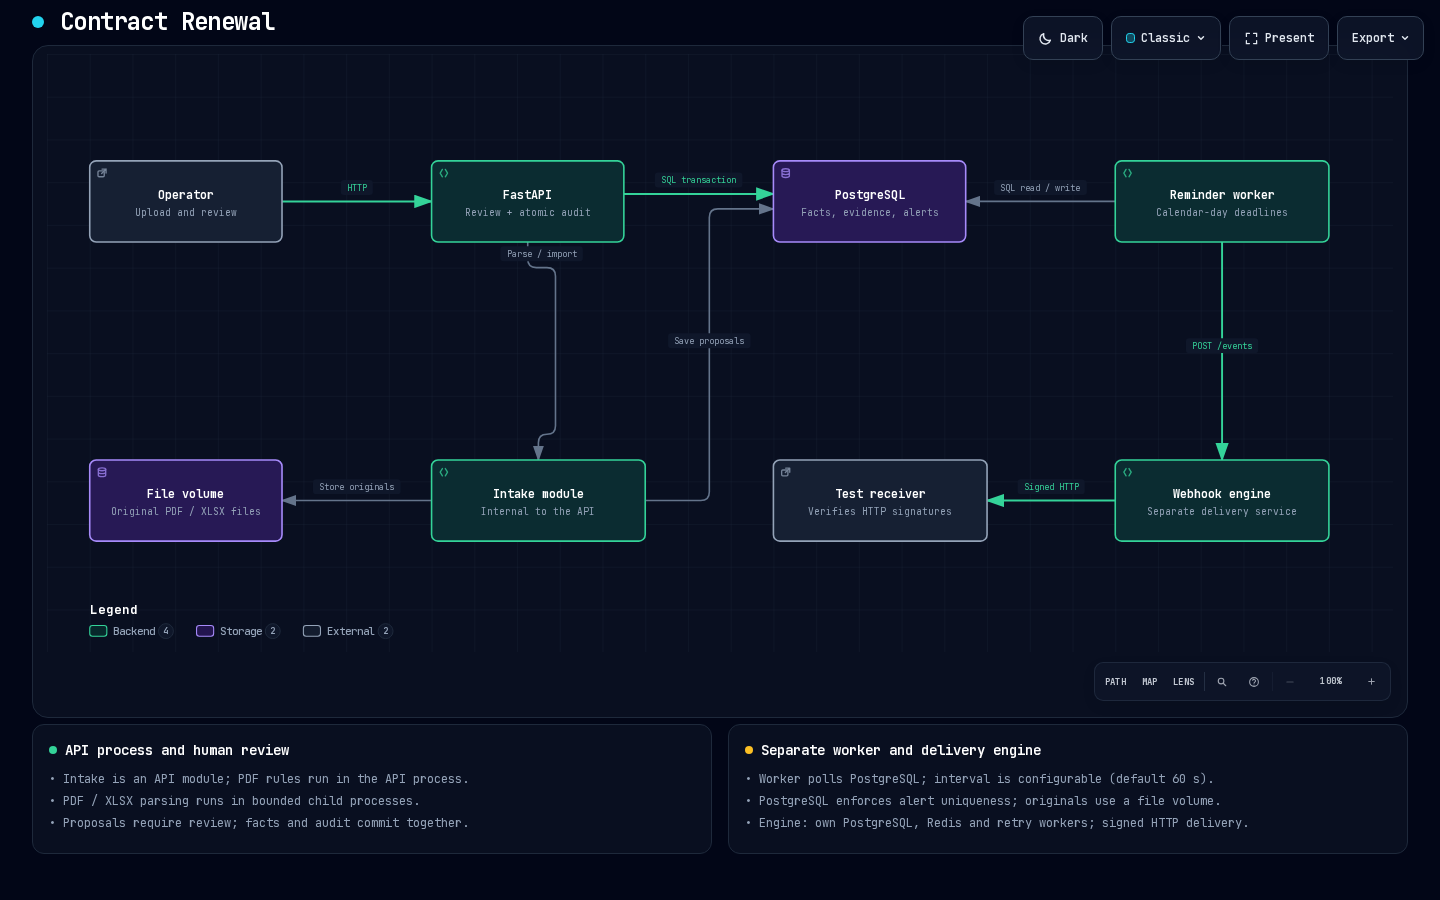Click the database icon on PostgreSQL node
The width and height of the screenshot is (1440, 900).
point(786,173)
